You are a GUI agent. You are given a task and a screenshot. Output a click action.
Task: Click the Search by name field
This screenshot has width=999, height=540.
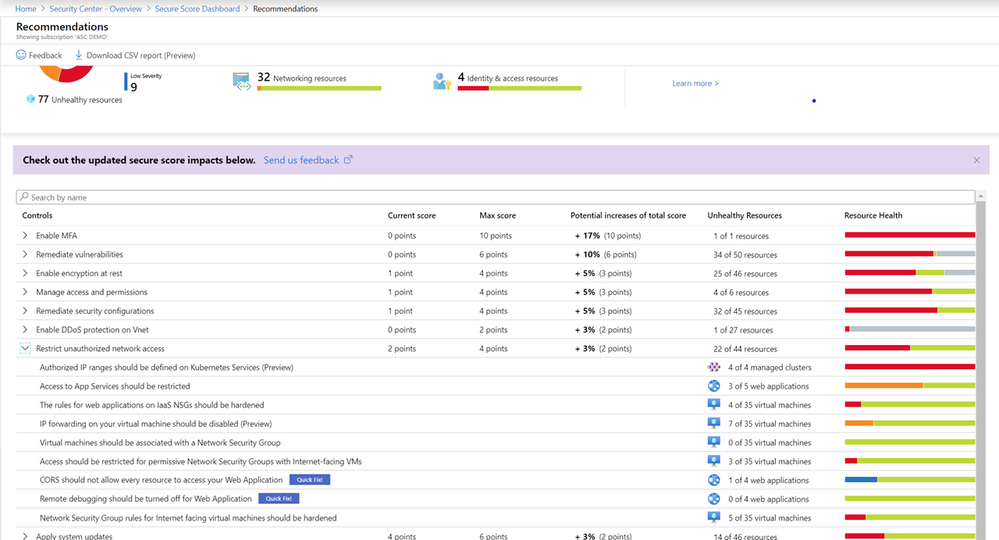(x=496, y=197)
